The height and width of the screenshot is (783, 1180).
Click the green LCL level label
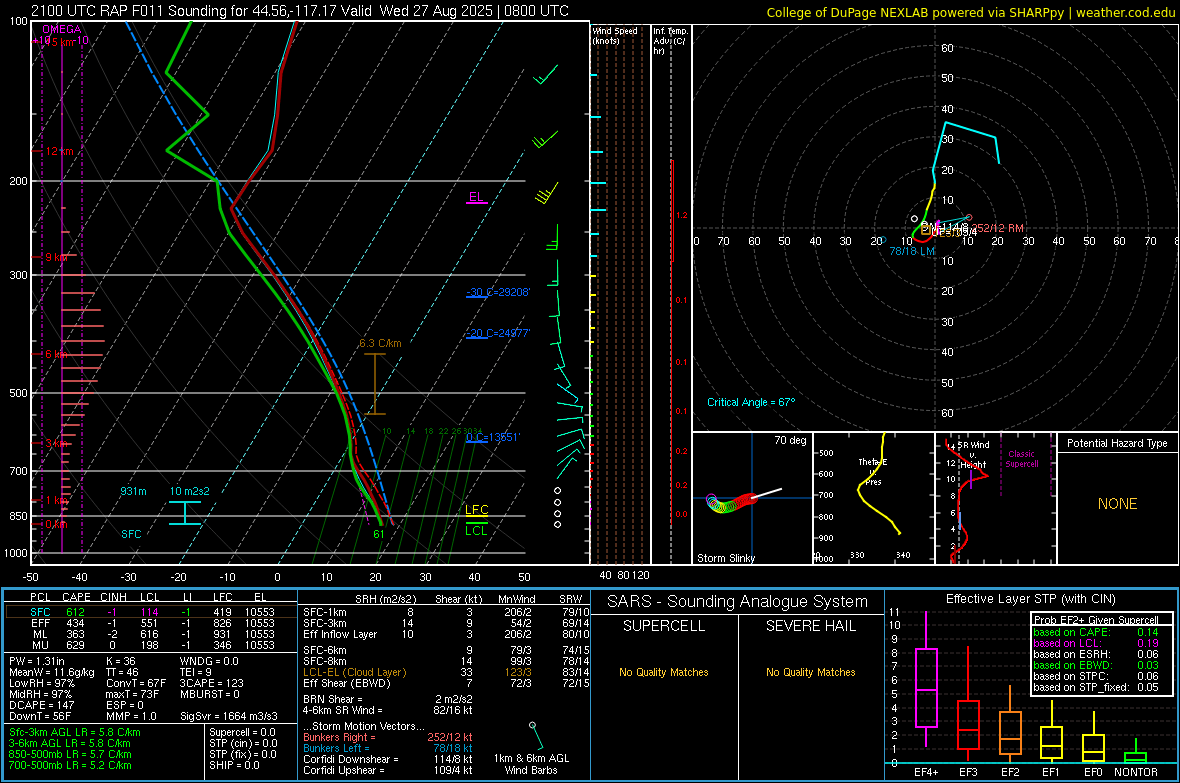pos(476,530)
